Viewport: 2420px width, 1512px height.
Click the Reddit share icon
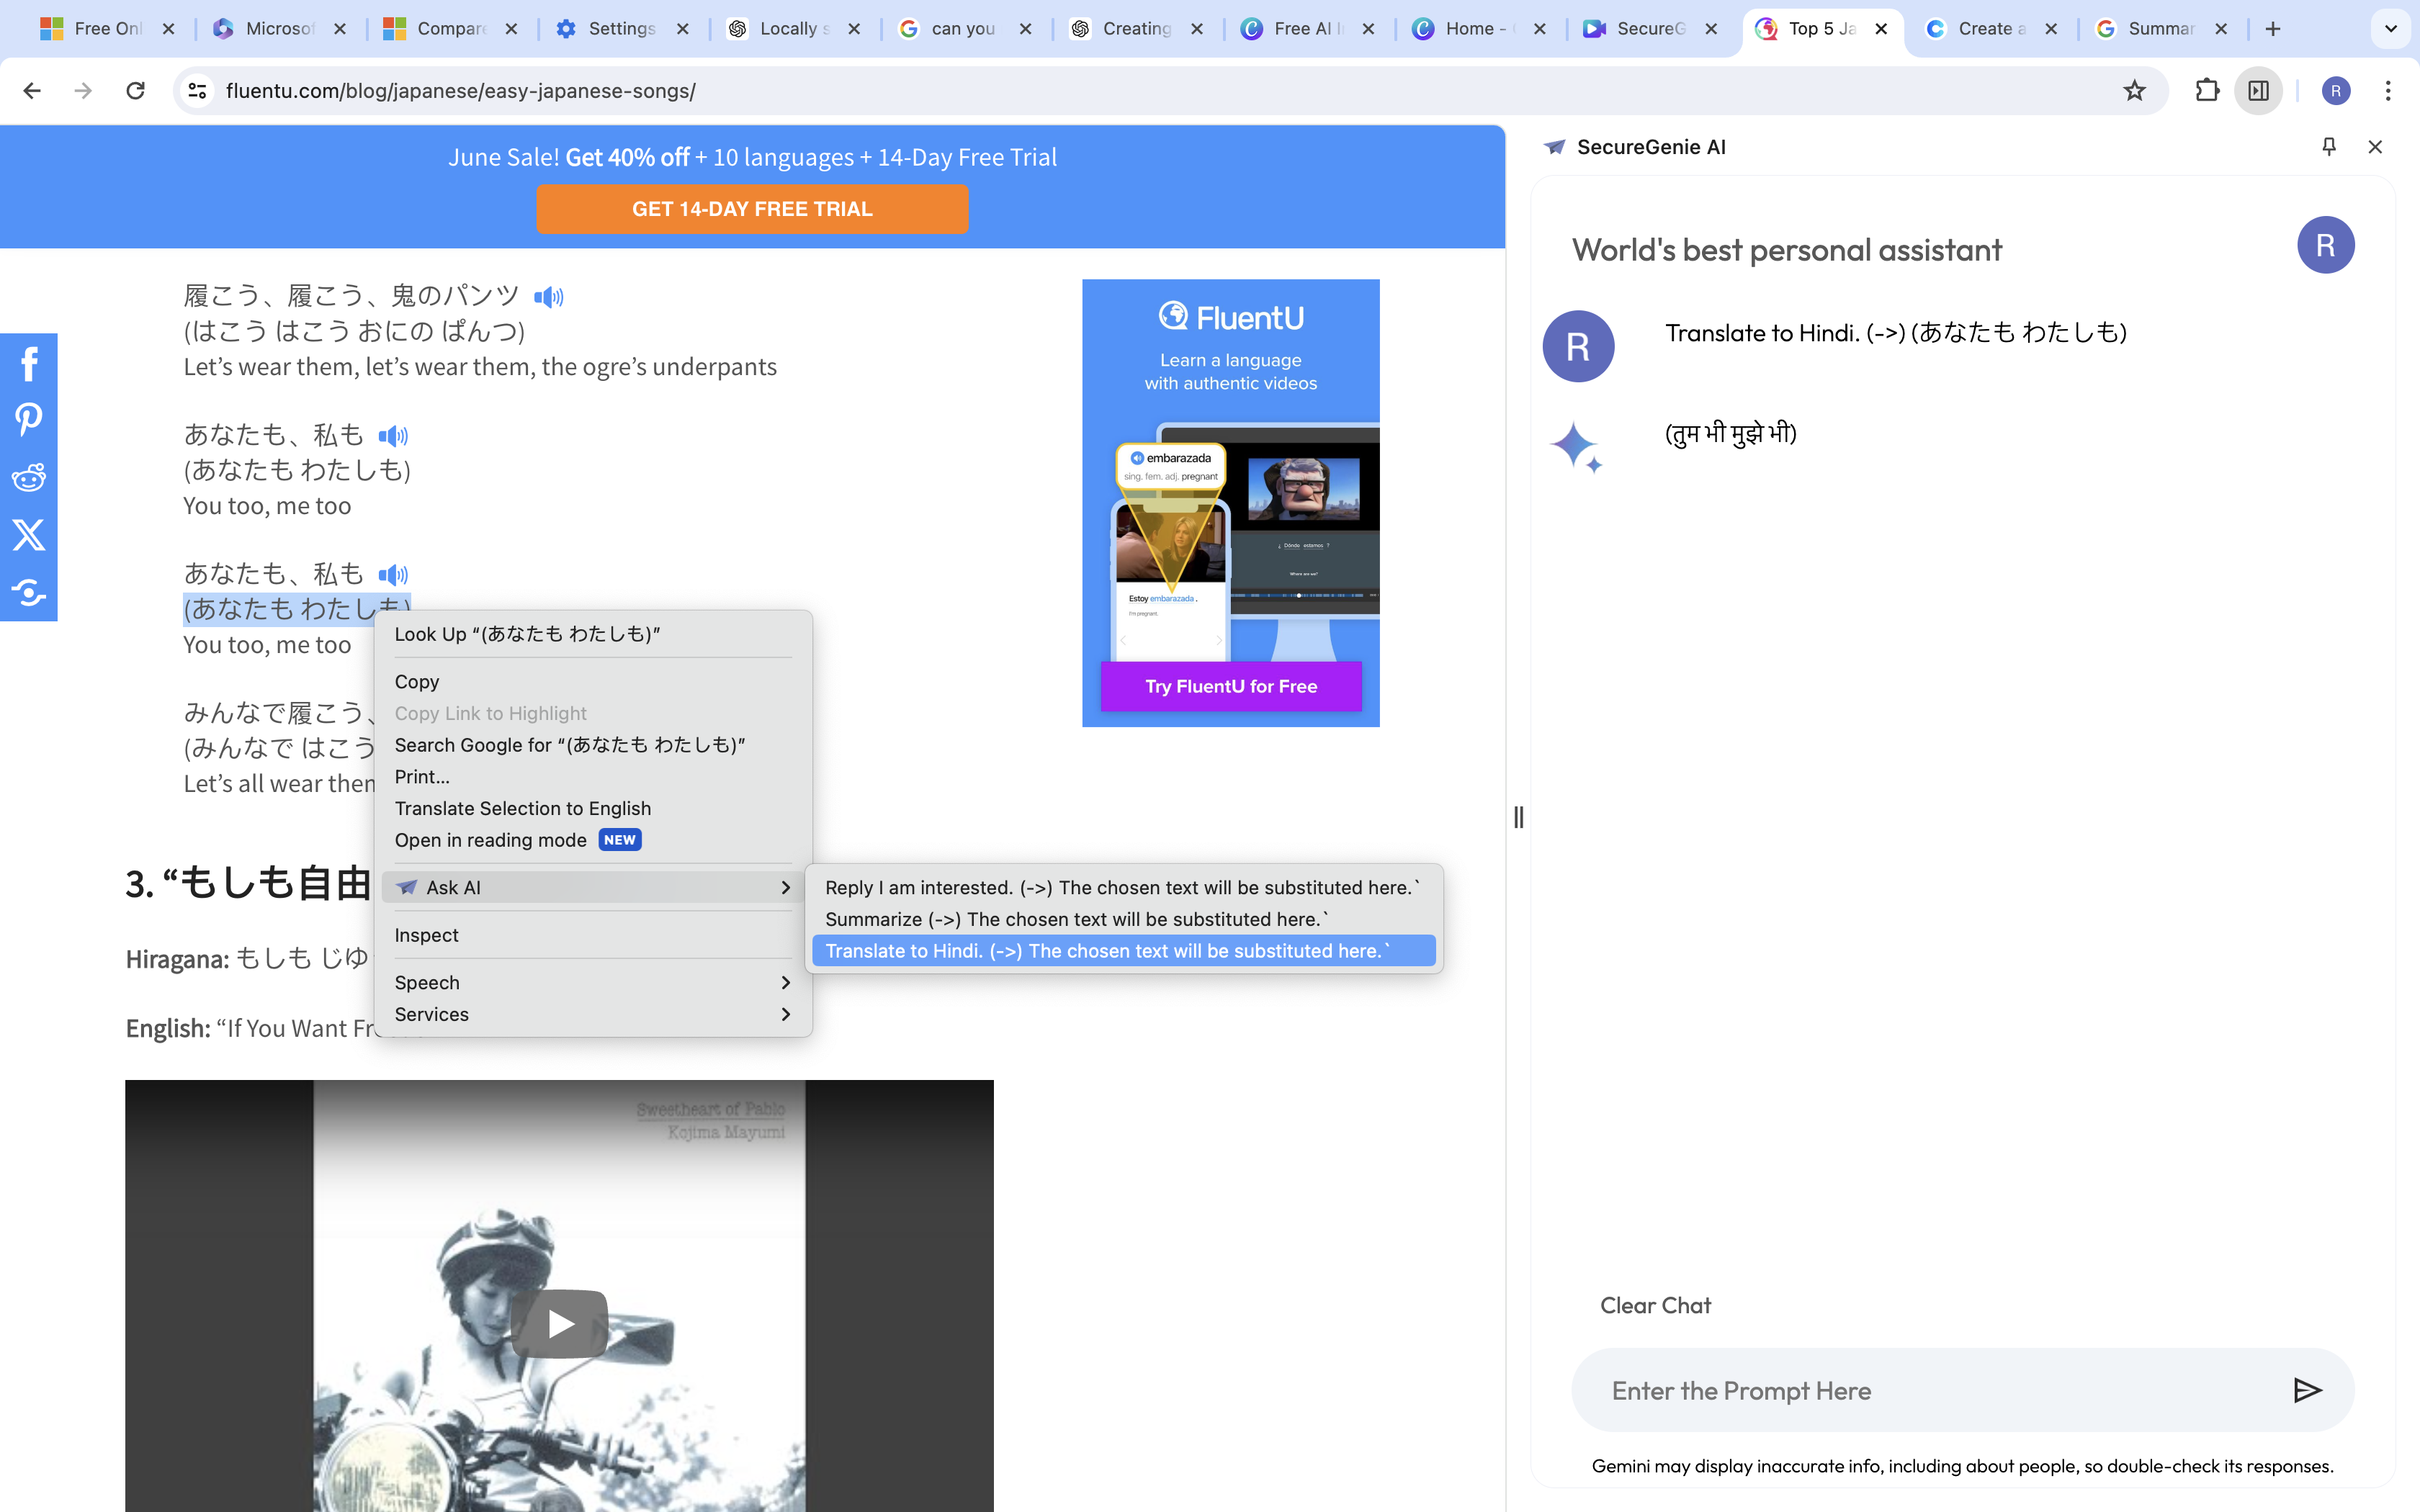(x=29, y=477)
